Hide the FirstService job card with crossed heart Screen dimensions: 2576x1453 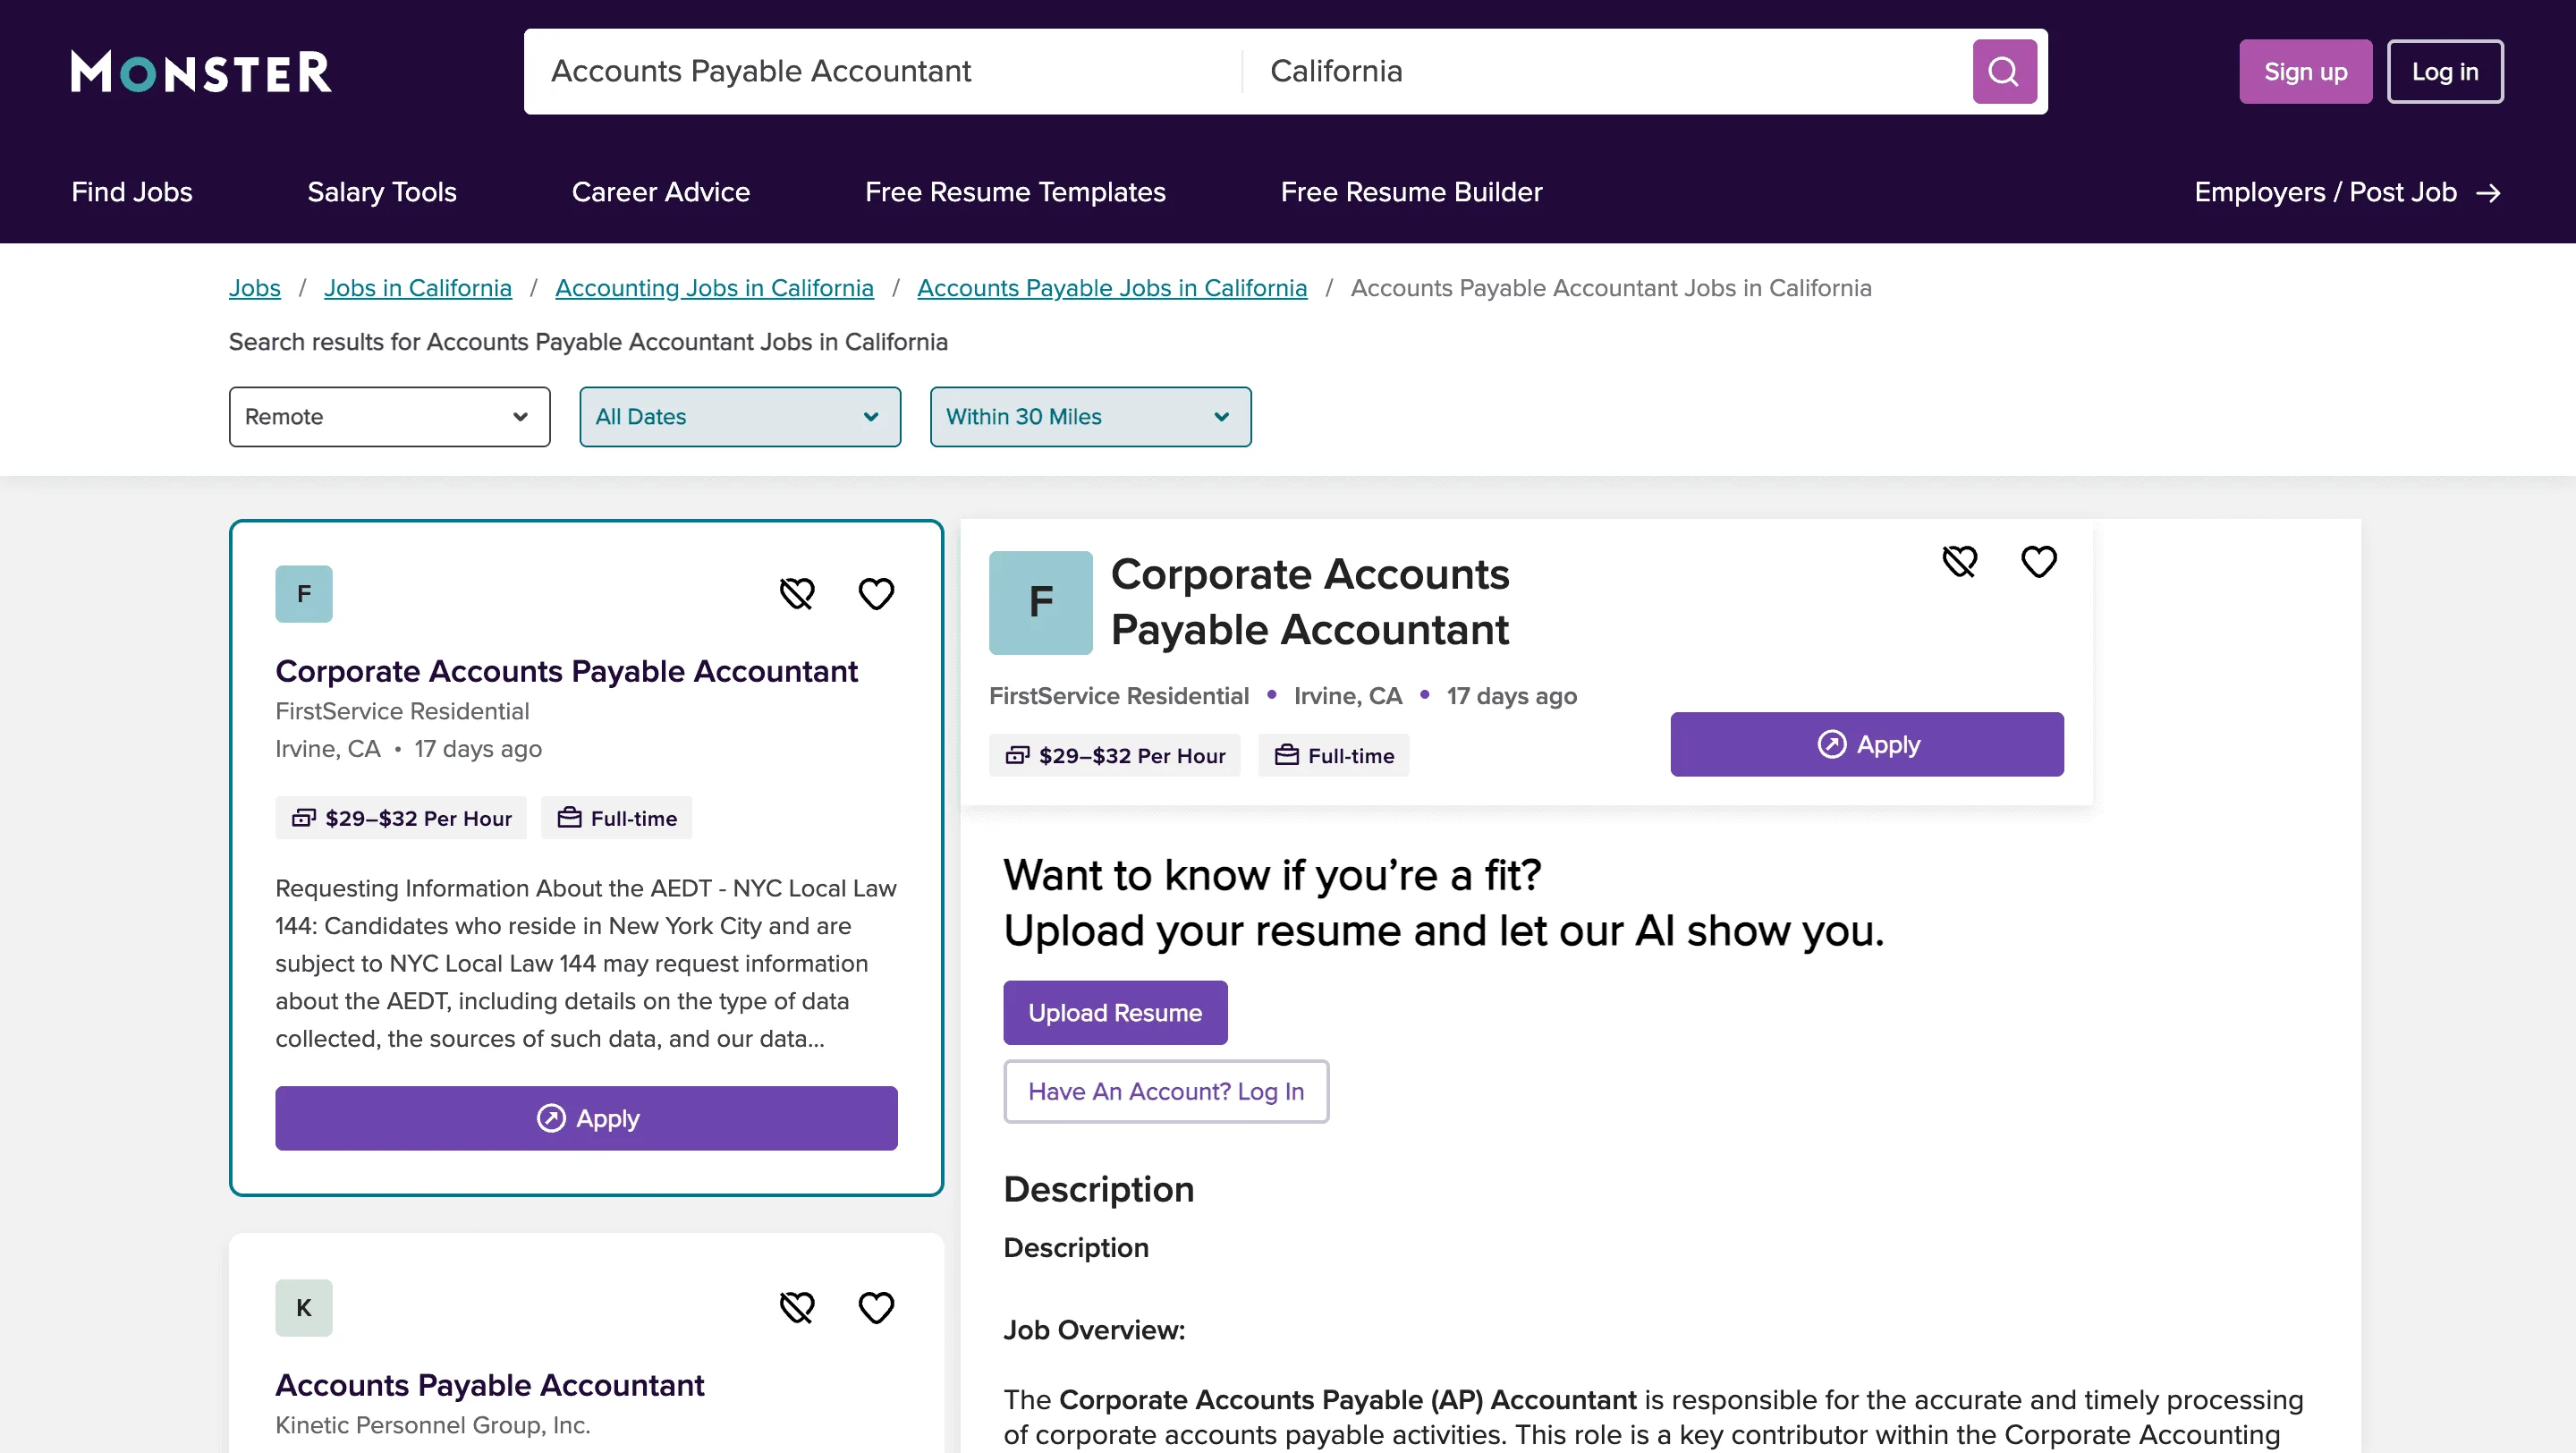pos(797,594)
